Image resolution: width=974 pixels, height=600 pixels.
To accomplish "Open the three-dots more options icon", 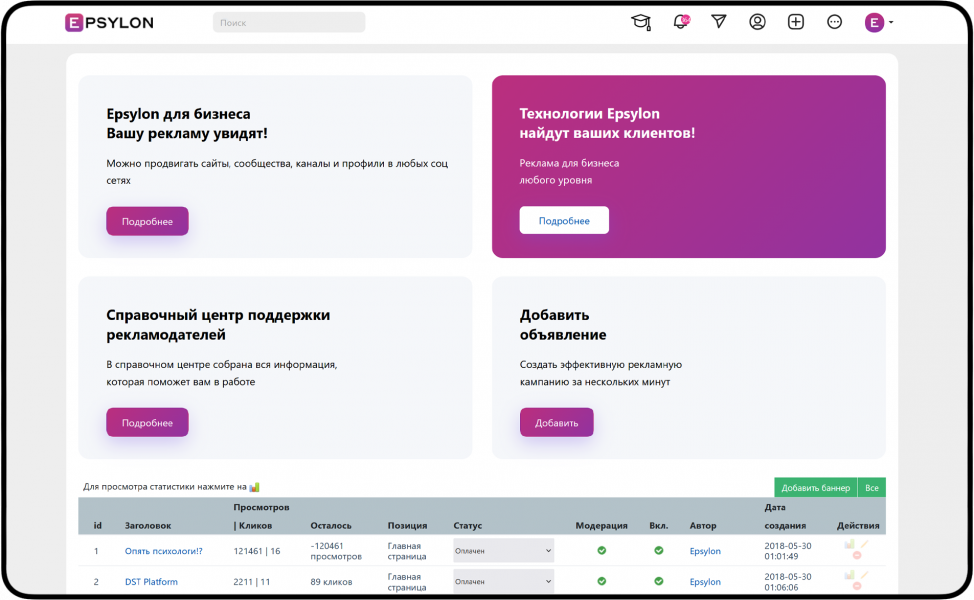I will pos(834,22).
